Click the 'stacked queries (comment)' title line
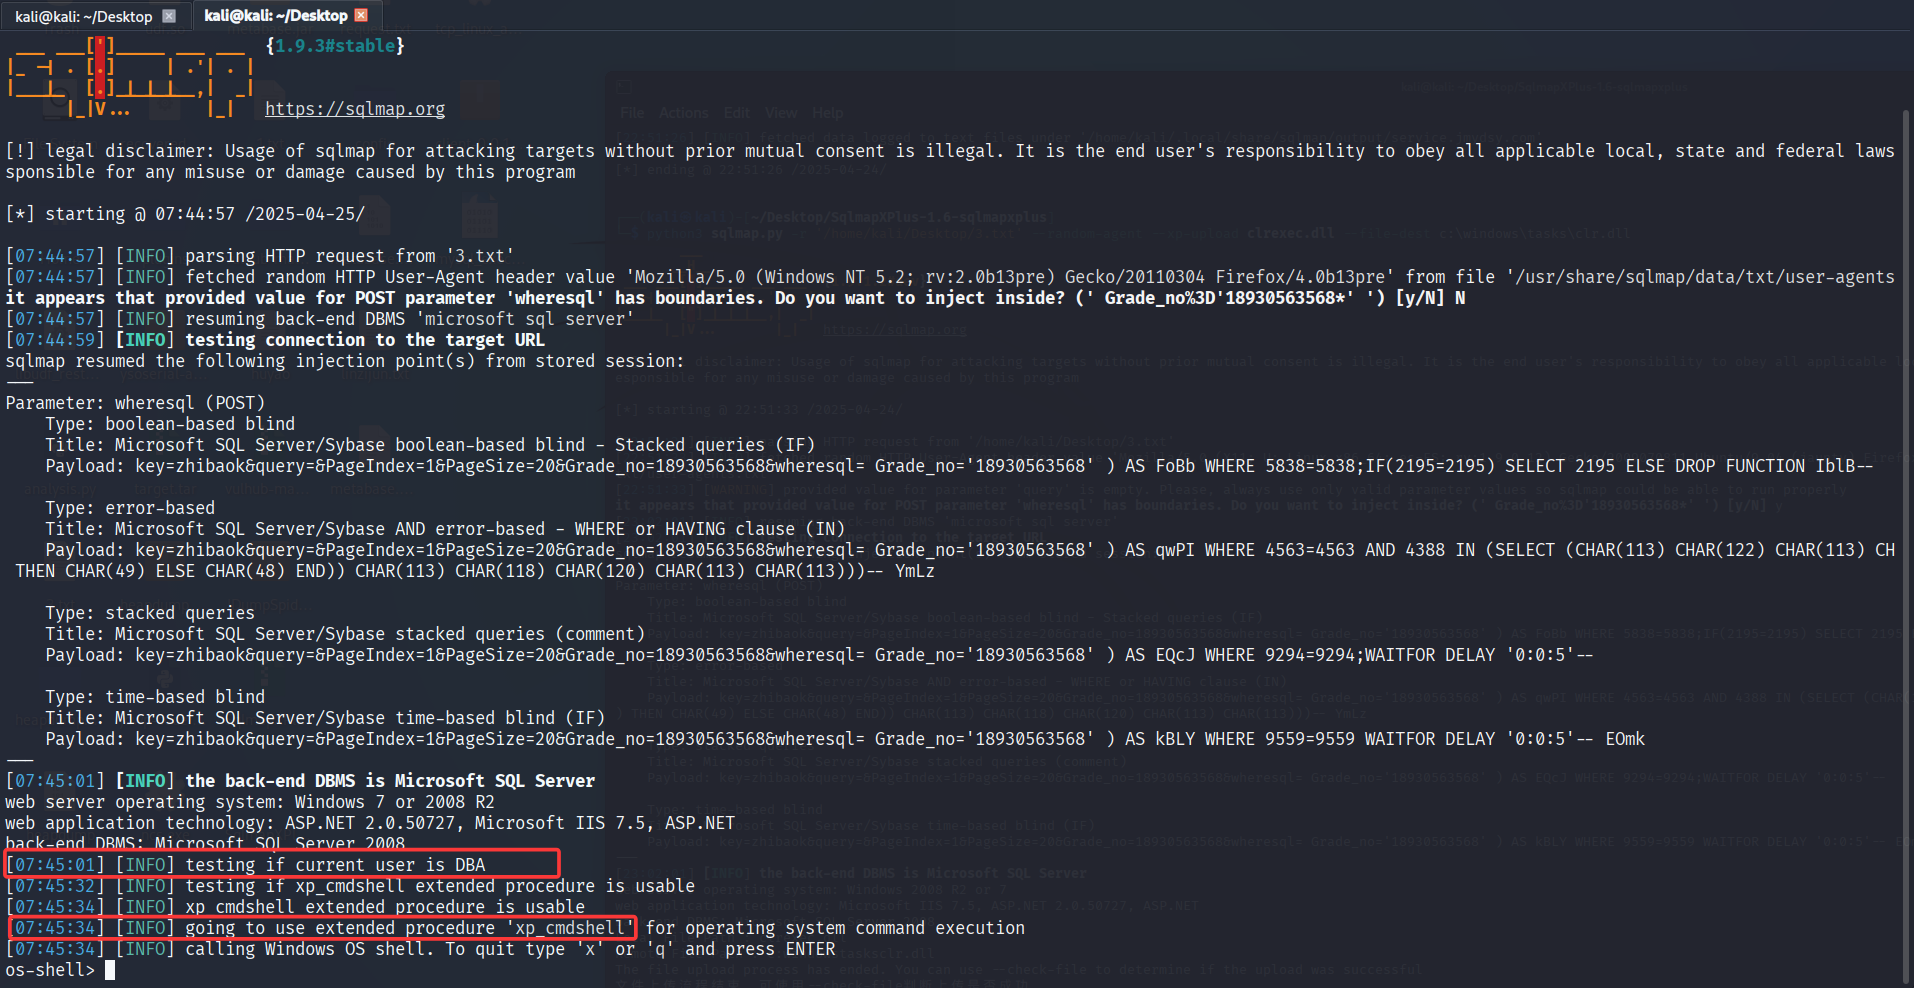Screen dimensions: 1914x988 point(345,634)
